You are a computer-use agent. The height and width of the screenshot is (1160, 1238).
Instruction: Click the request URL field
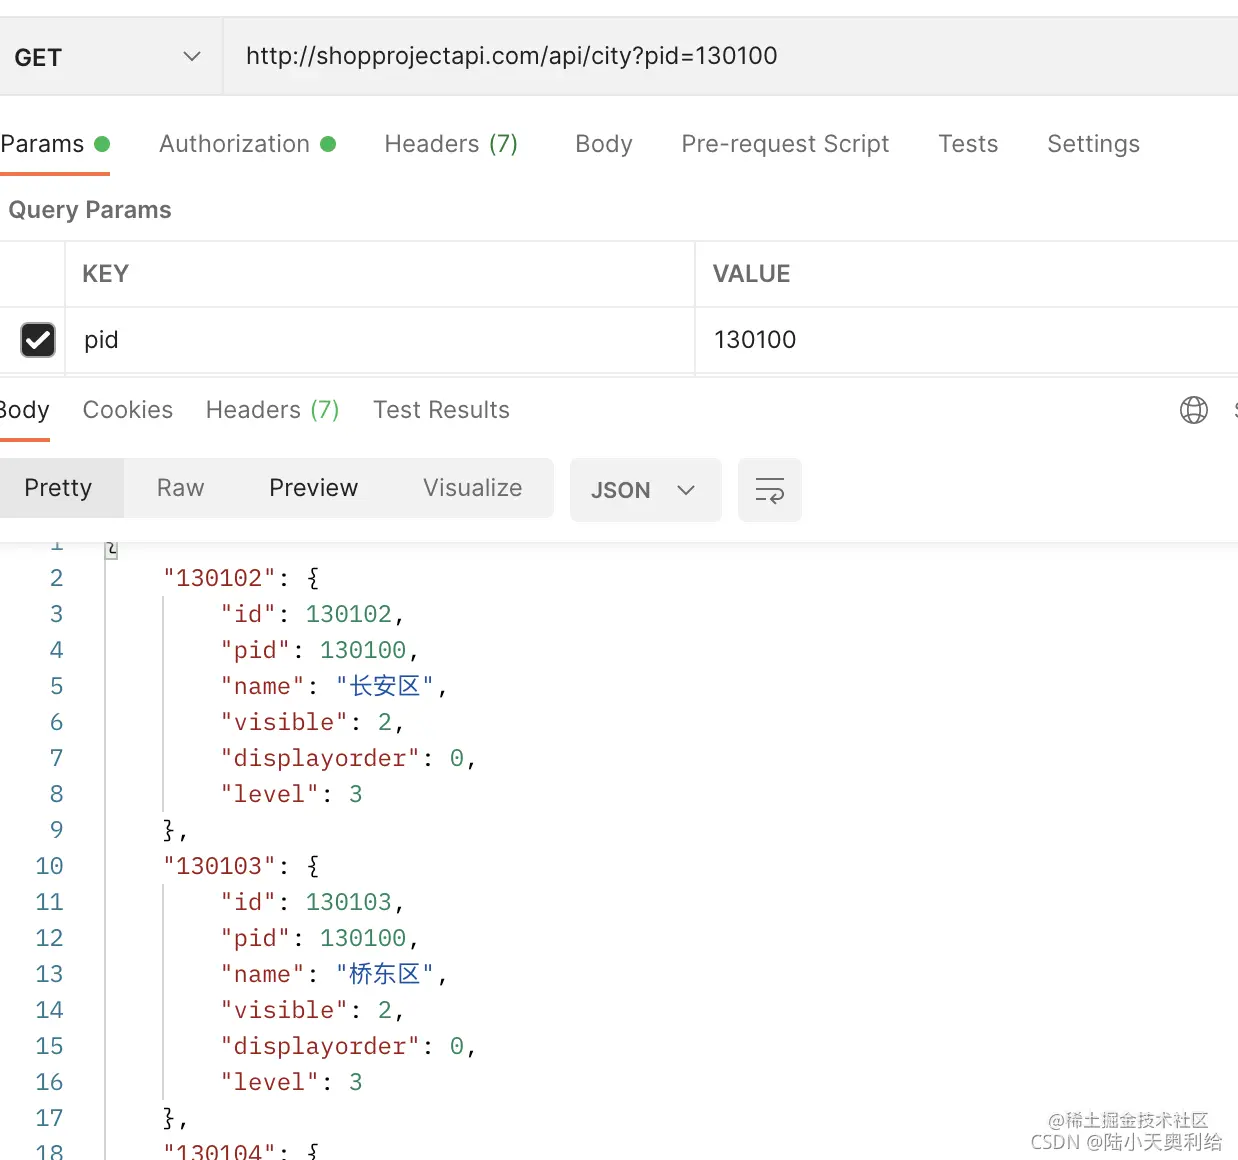[x=730, y=56]
